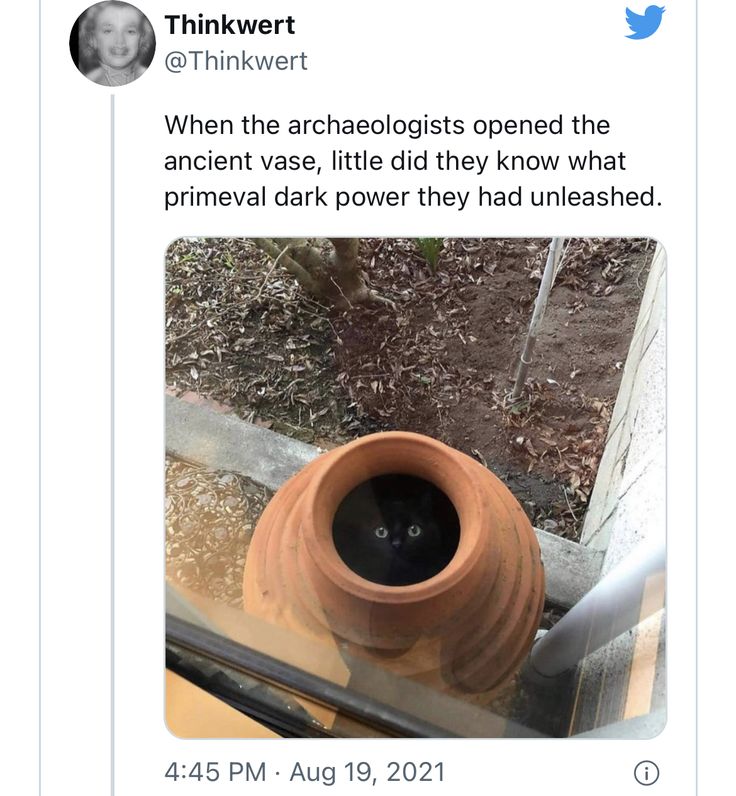This screenshot has width=736, height=796.
Task: Click the black cat's face inside the vase
Action: [x=397, y=534]
